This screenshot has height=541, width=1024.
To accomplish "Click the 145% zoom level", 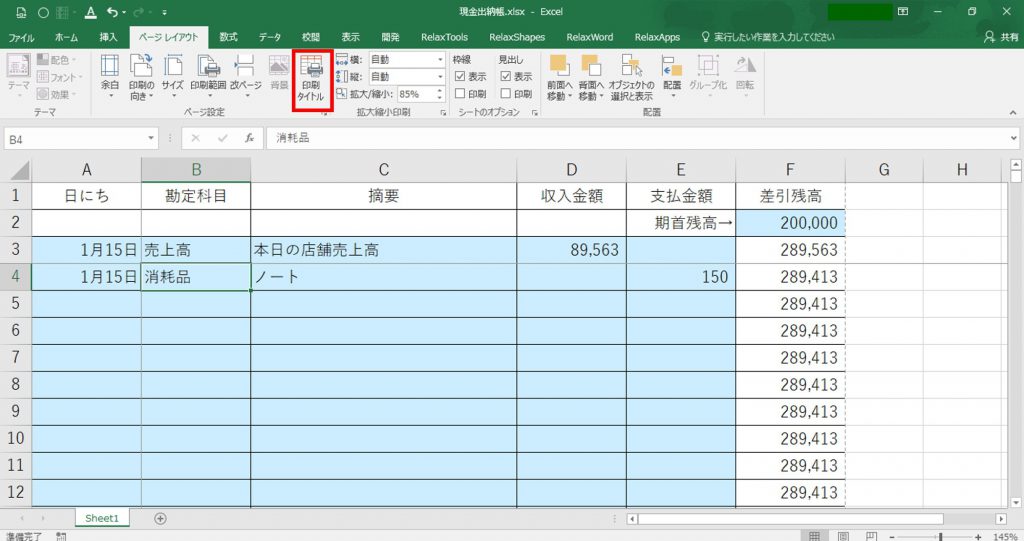I will point(1005,537).
